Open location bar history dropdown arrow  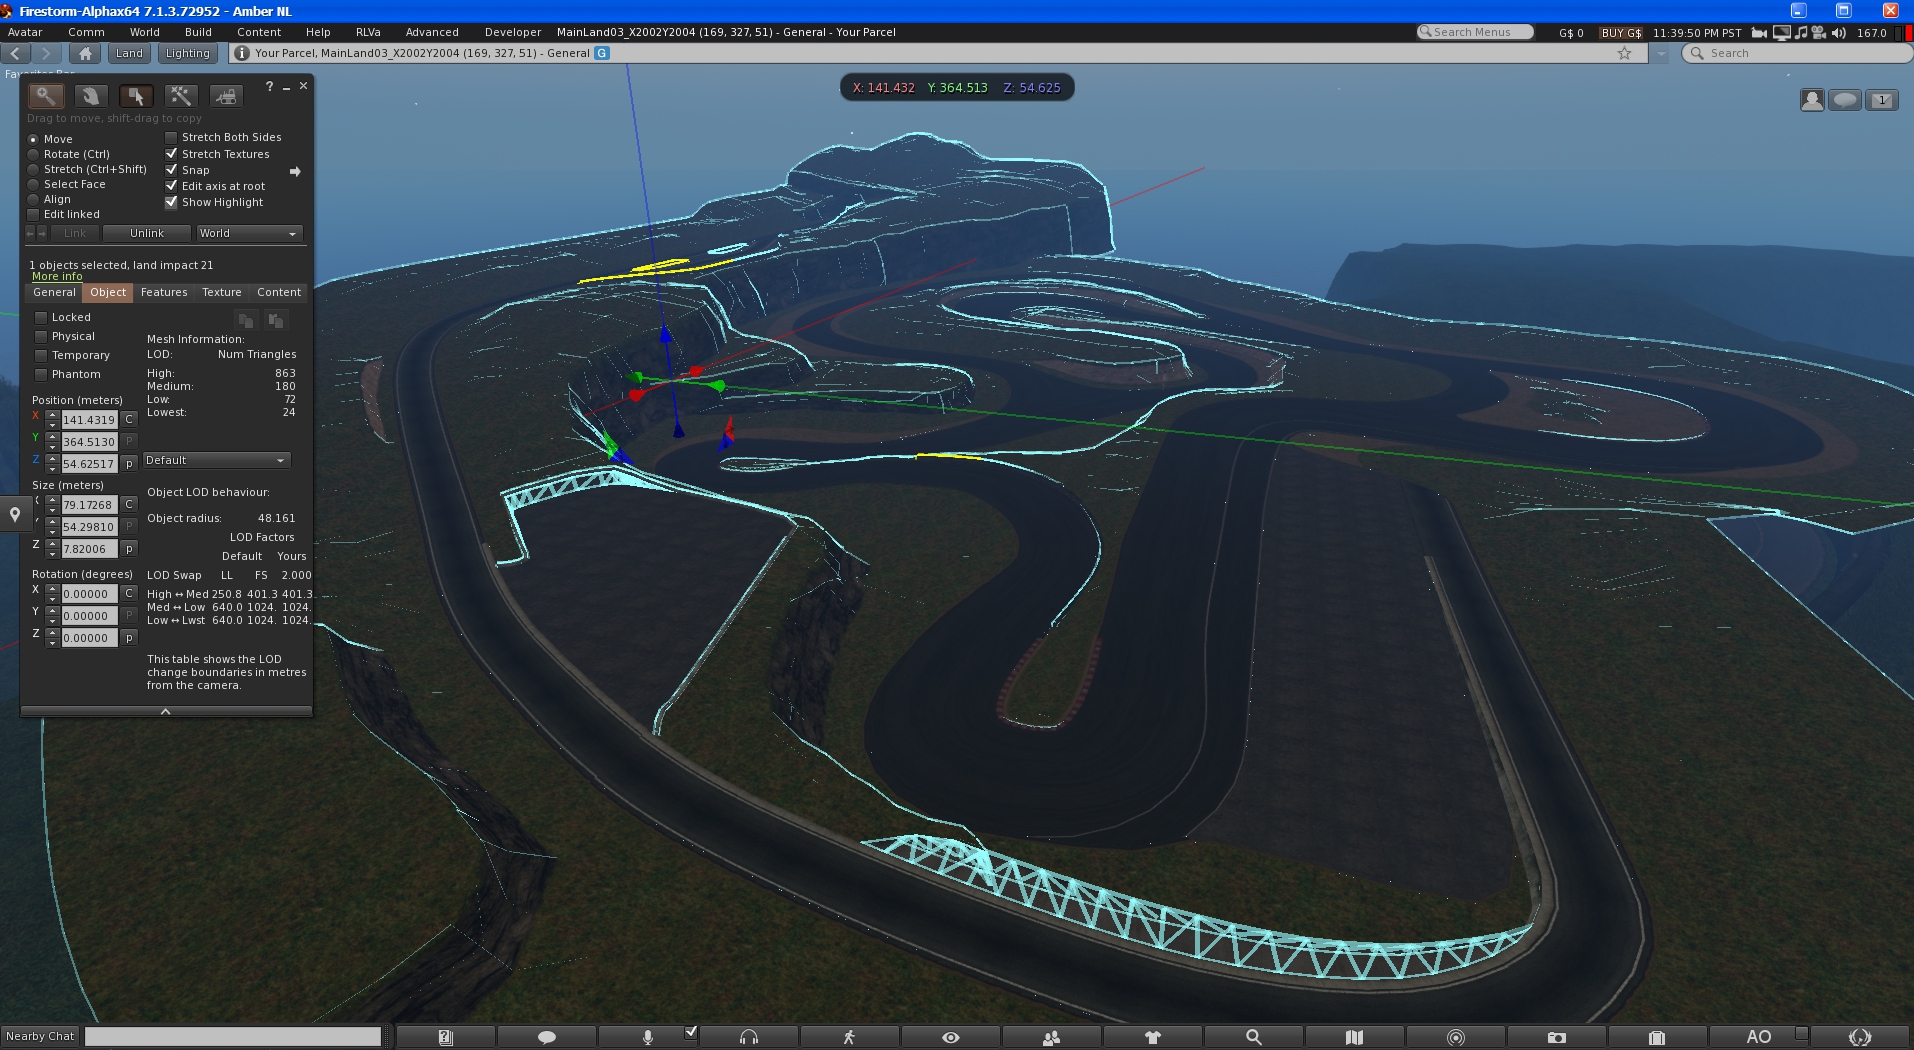(x=1661, y=53)
